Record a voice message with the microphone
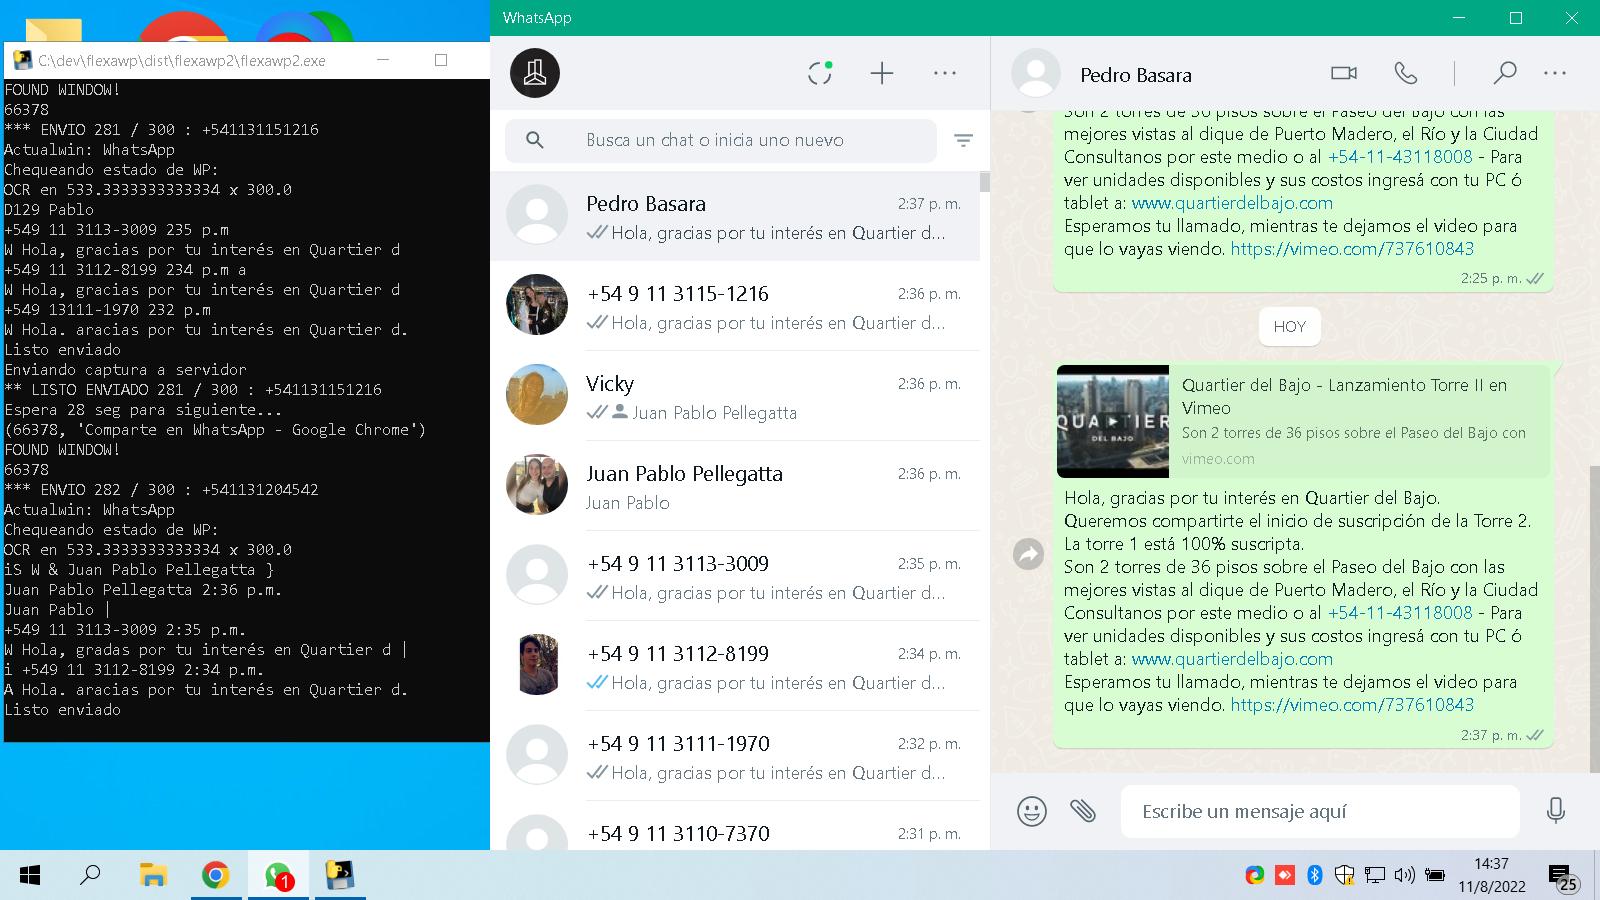 (x=1556, y=811)
